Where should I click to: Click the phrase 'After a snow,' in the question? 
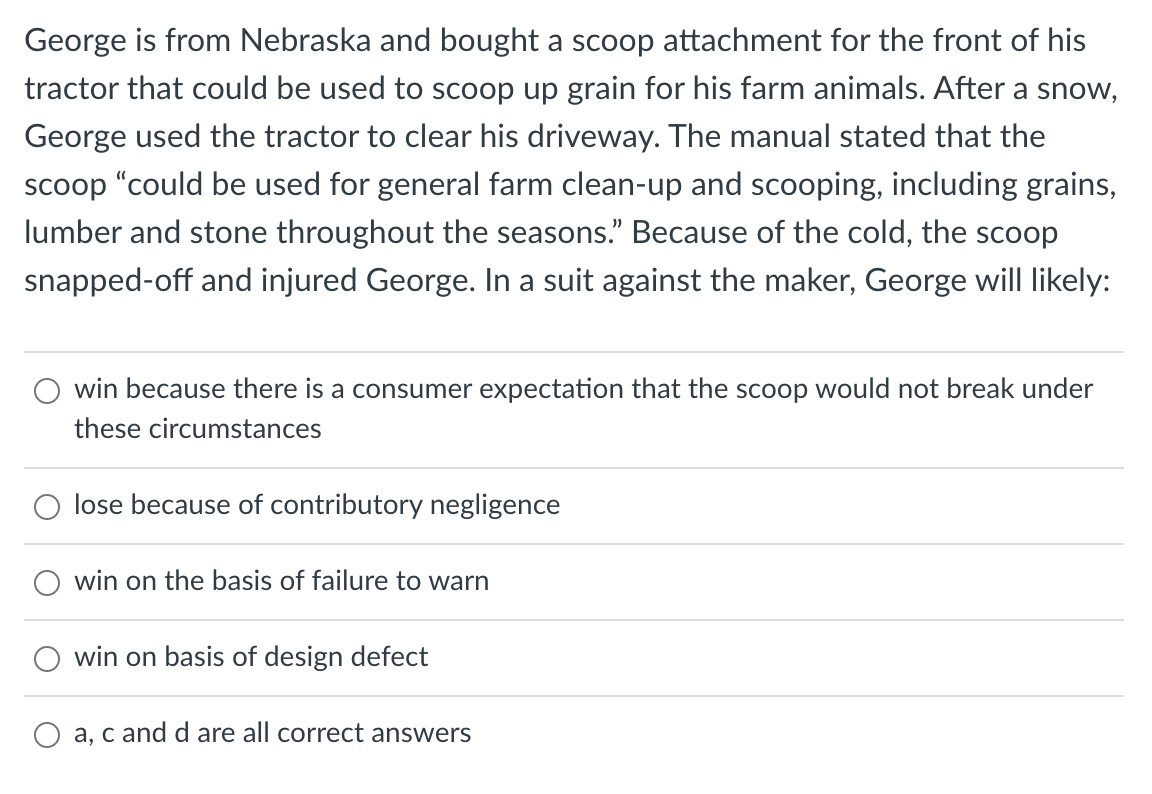click(1026, 89)
